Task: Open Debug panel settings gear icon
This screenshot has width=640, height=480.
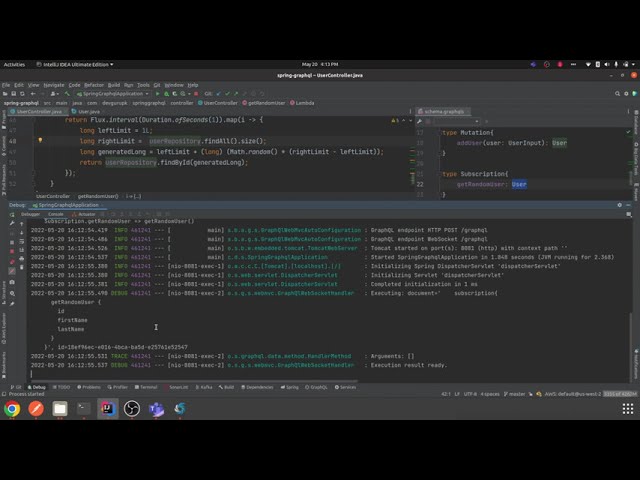Action: (620, 205)
